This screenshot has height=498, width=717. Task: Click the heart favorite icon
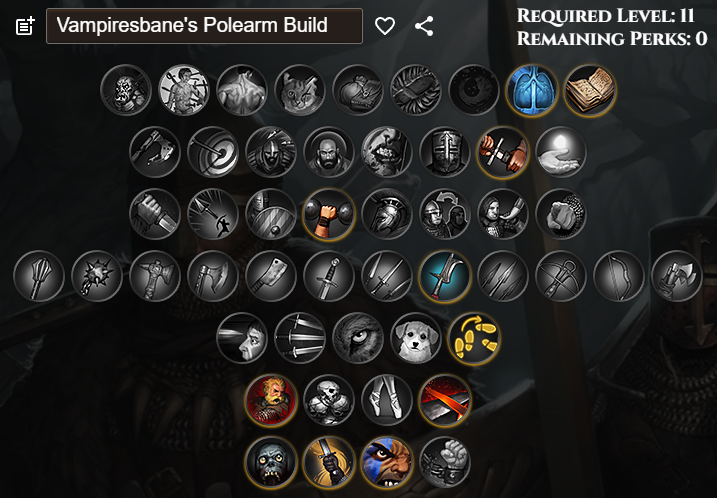pos(385,26)
